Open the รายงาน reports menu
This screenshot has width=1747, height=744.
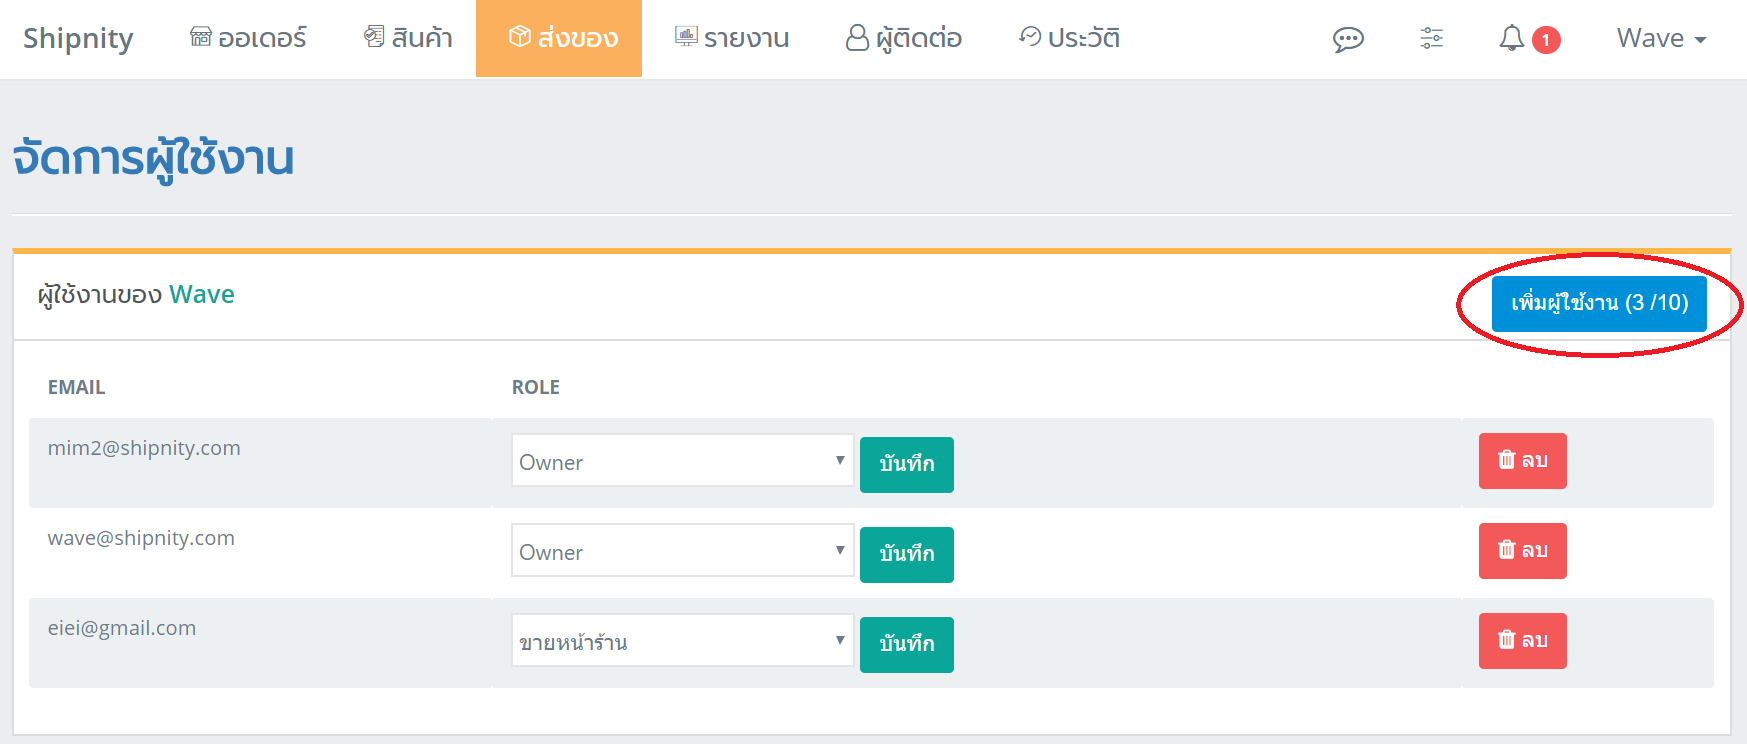[731, 38]
